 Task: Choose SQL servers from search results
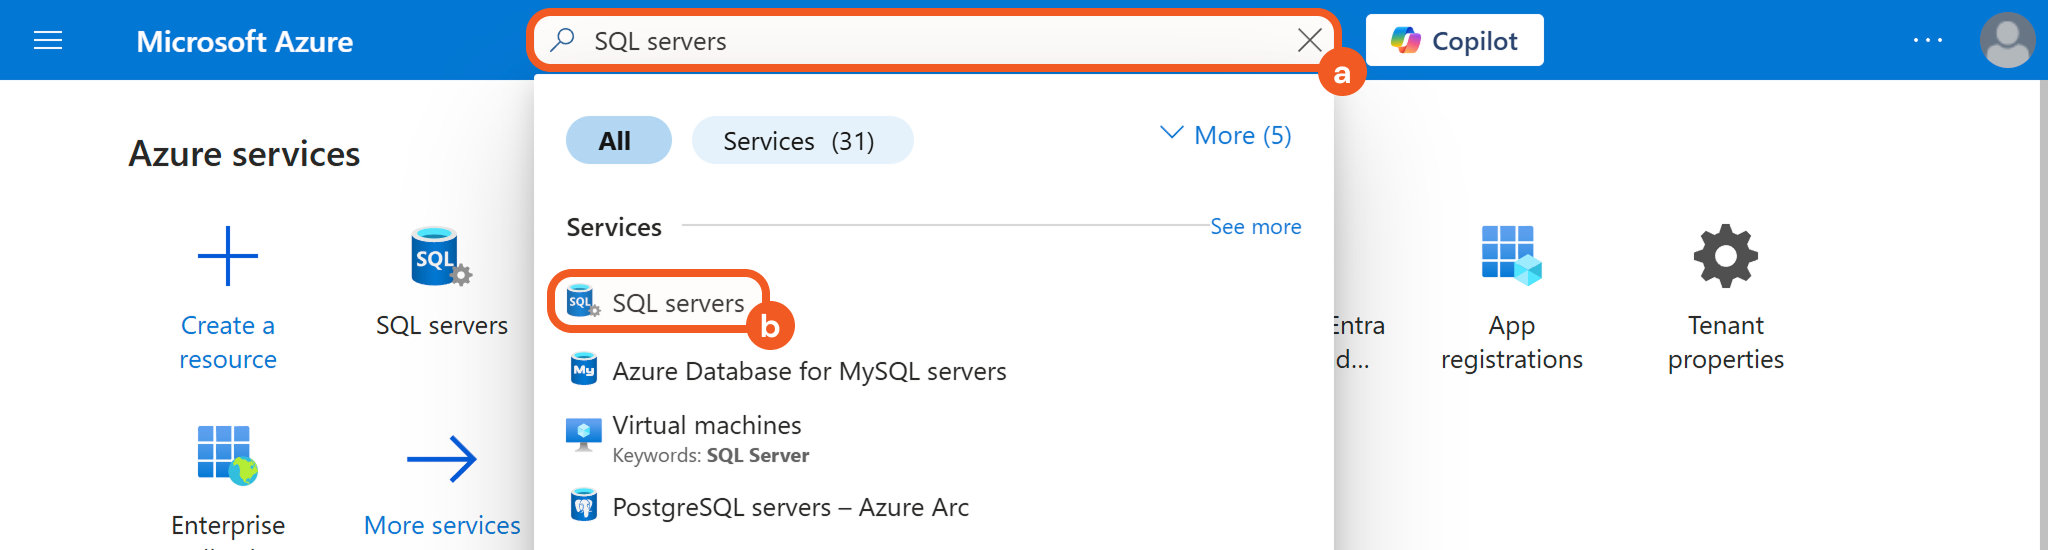tap(677, 303)
